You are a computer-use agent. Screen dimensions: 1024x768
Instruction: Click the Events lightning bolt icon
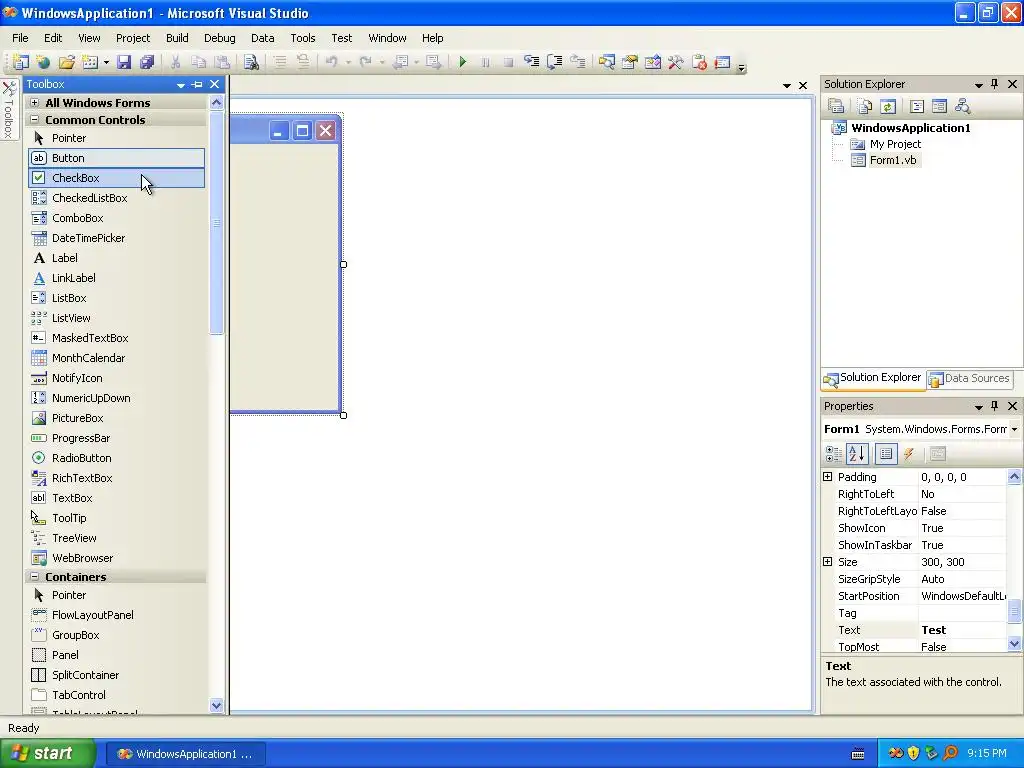click(909, 454)
